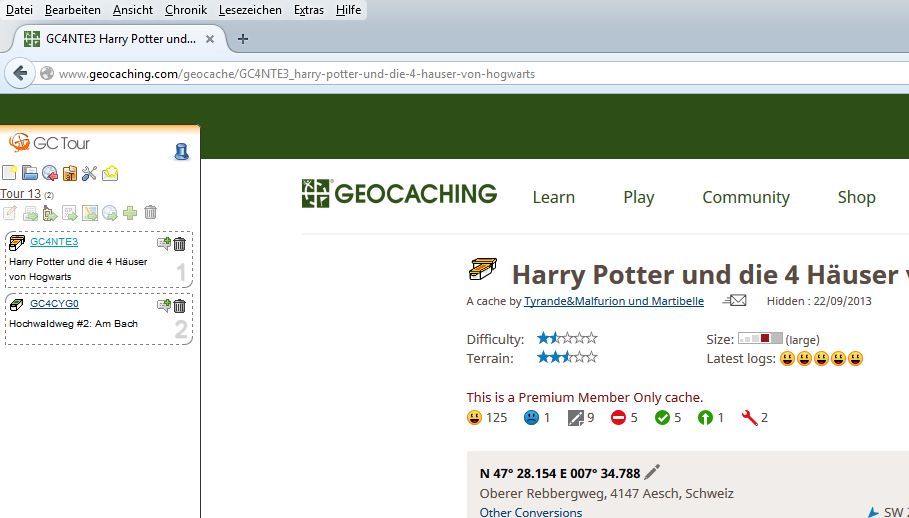909x518 pixels.
Task: Click the traditional cache icon beside page title
Action: [483, 269]
